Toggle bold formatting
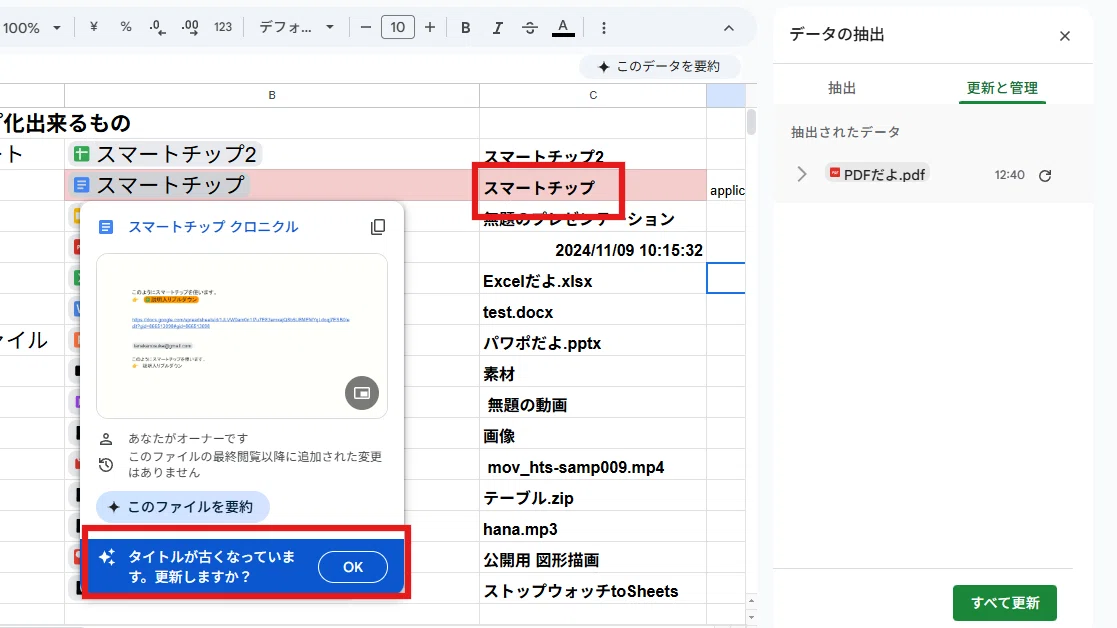 point(465,28)
